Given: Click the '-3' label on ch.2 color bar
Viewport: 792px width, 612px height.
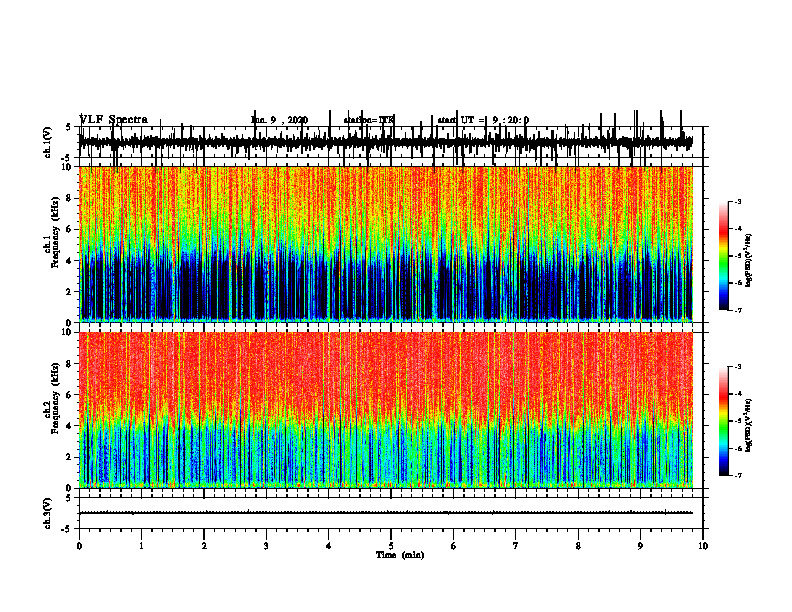Looking at the screenshot, I should pos(738,367).
